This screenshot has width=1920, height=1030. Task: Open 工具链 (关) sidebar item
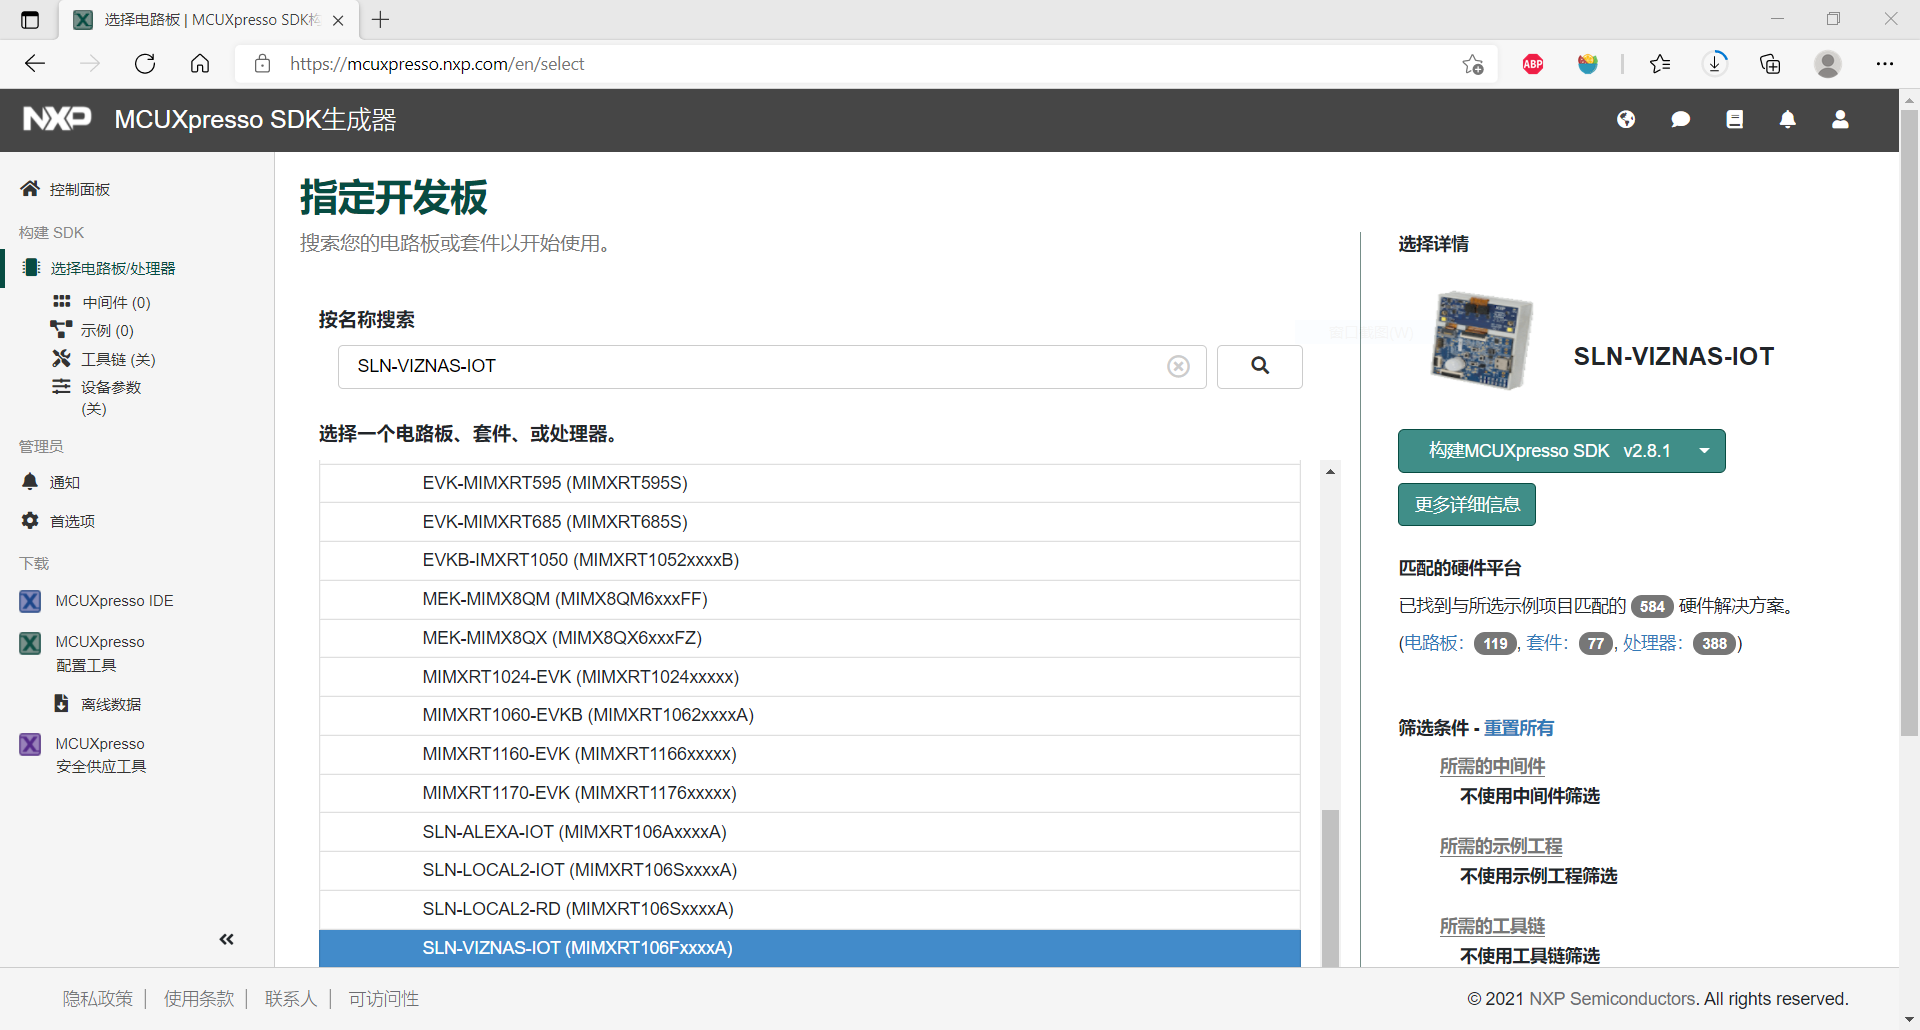pos(104,359)
